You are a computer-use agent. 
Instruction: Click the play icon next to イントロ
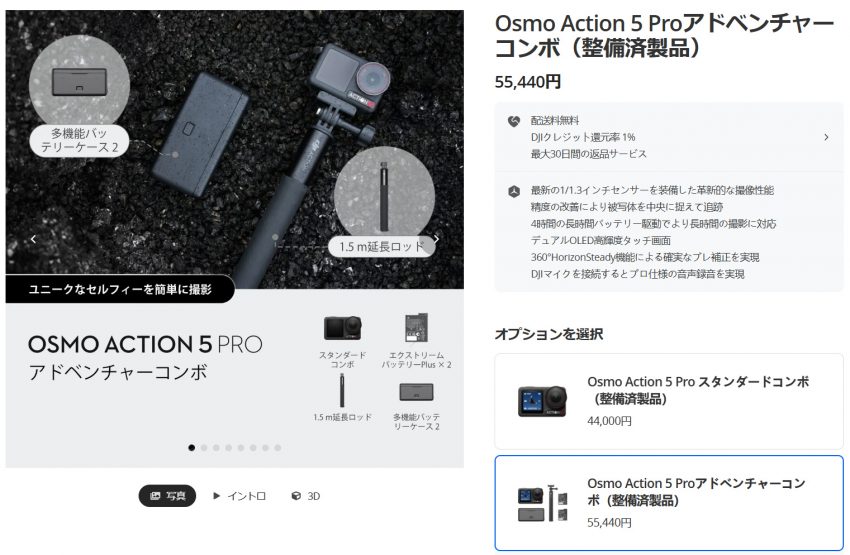216,496
